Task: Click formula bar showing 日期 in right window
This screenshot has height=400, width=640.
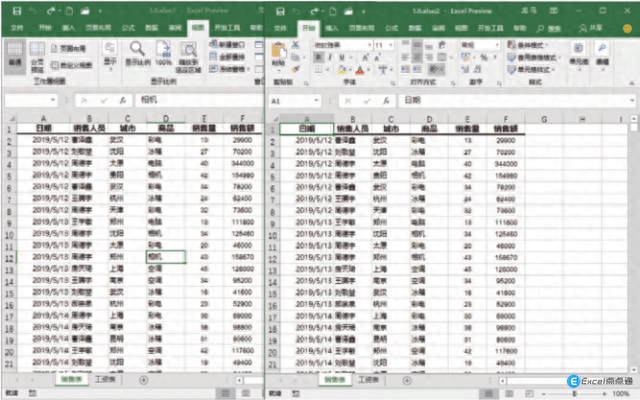Action: pos(516,101)
